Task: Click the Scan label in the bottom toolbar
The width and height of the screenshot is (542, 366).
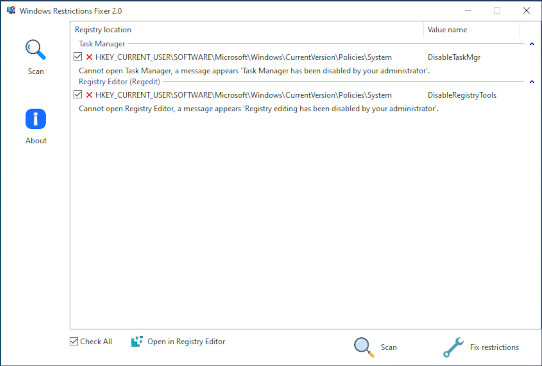Action: [x=389, y=347]
